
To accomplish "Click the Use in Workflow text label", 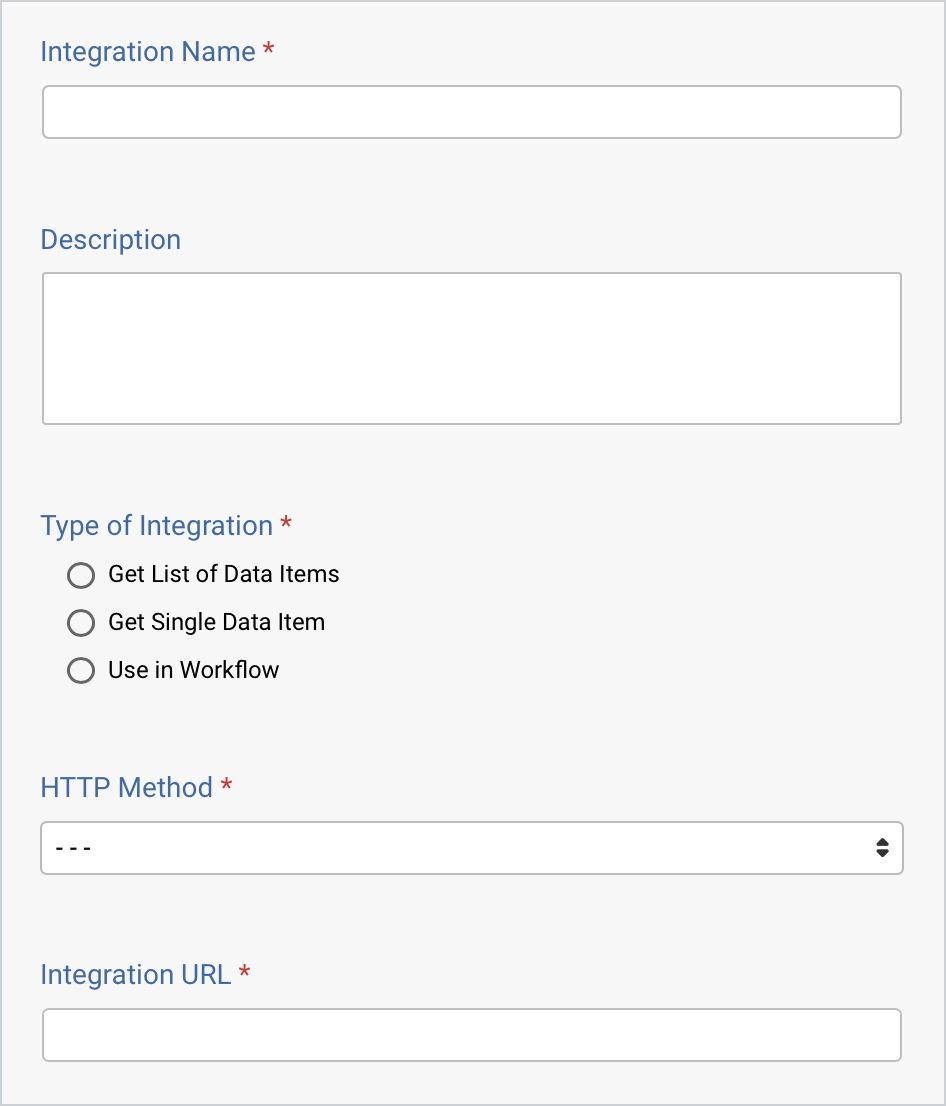I will click(193, 670).
